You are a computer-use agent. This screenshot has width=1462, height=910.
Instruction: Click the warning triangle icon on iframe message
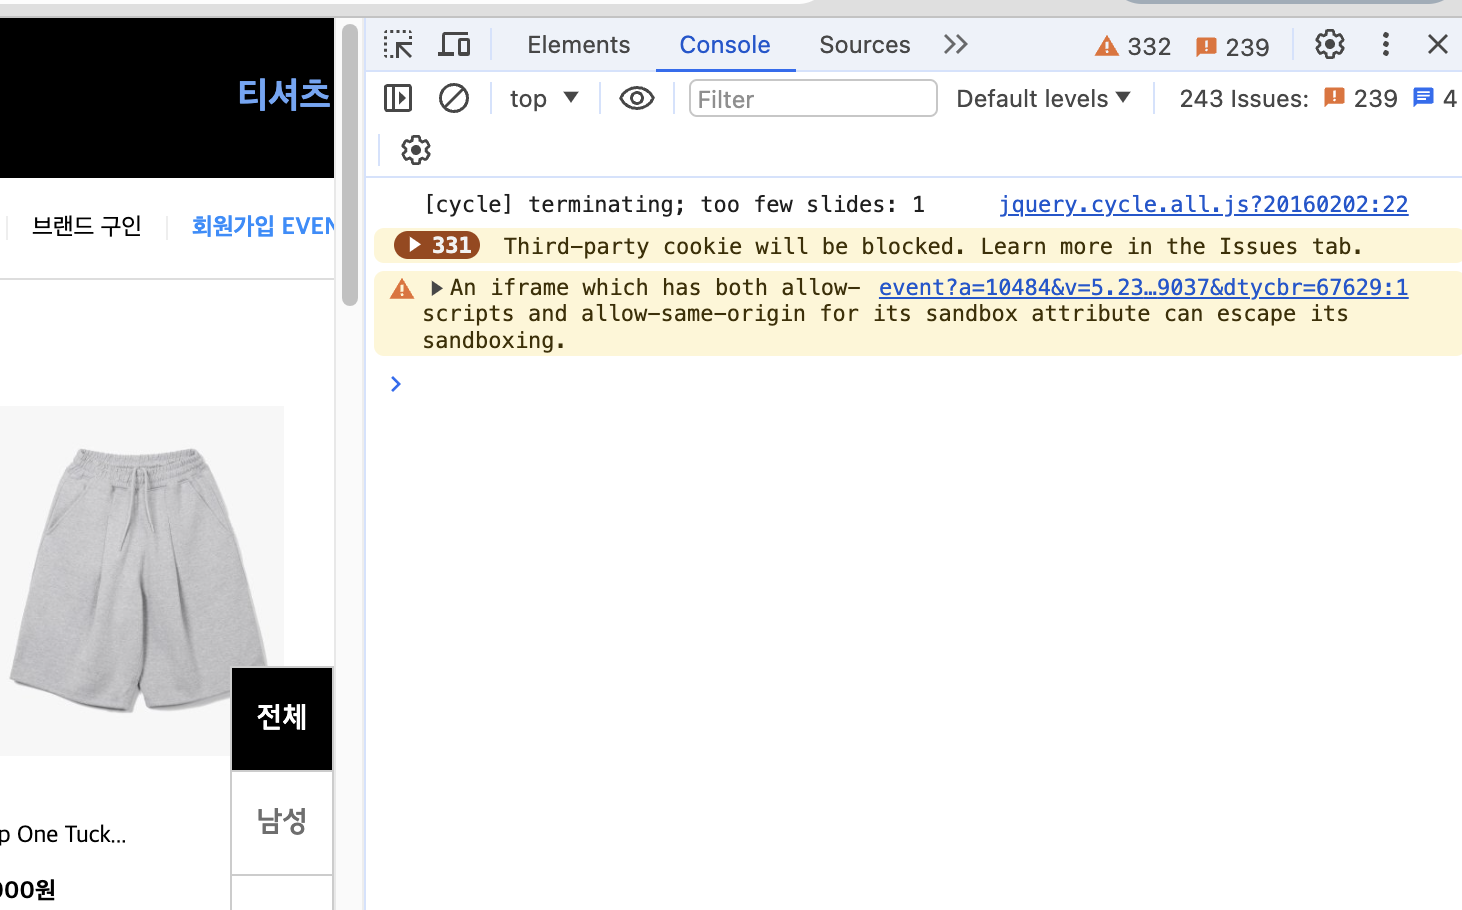402,289
